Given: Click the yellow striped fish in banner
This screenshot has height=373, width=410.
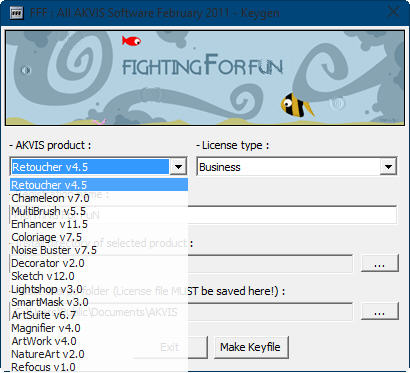Looking at the screenshot, I should coord(297,105).
